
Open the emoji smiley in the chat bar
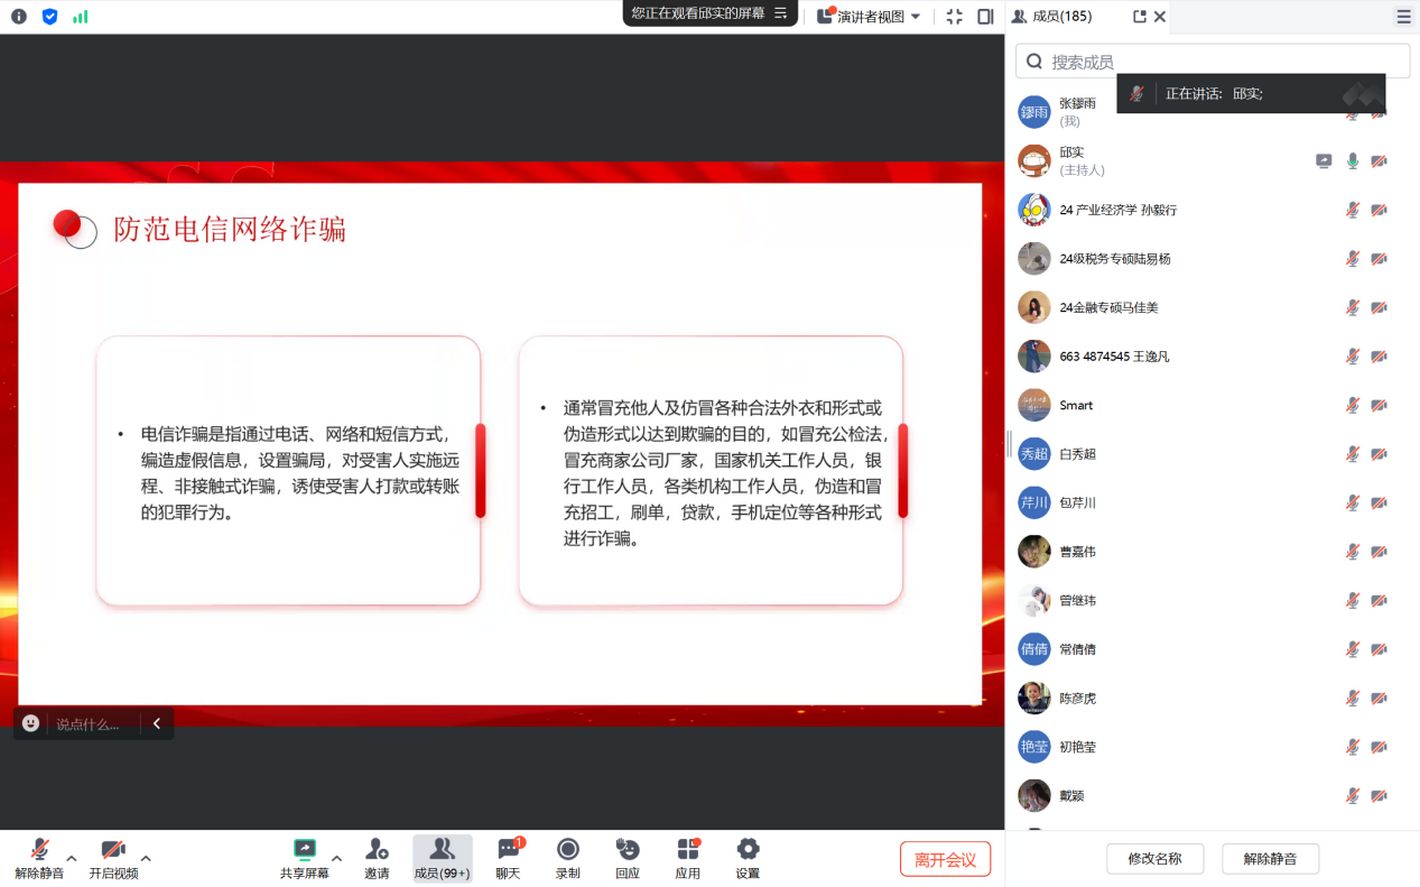click(x=31, y=723)
